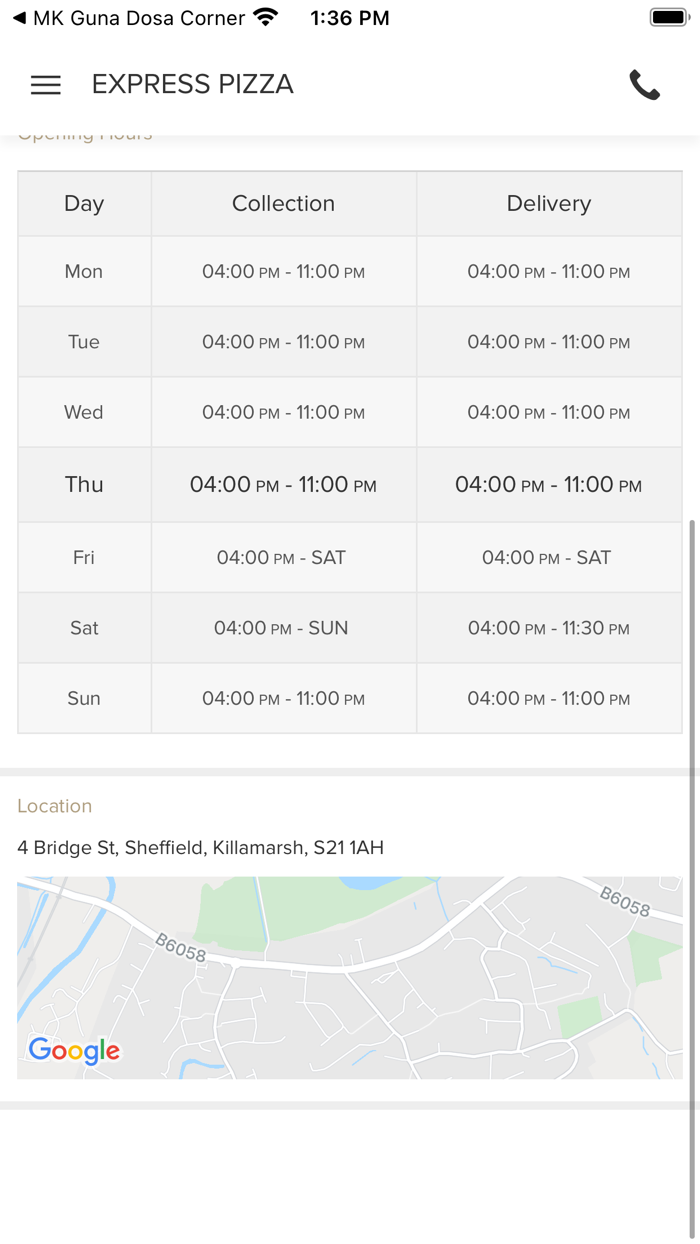The height and width of the screenshot is (1244, 700).
Task: Select the Mon row day cell
Action: [84, 272]
